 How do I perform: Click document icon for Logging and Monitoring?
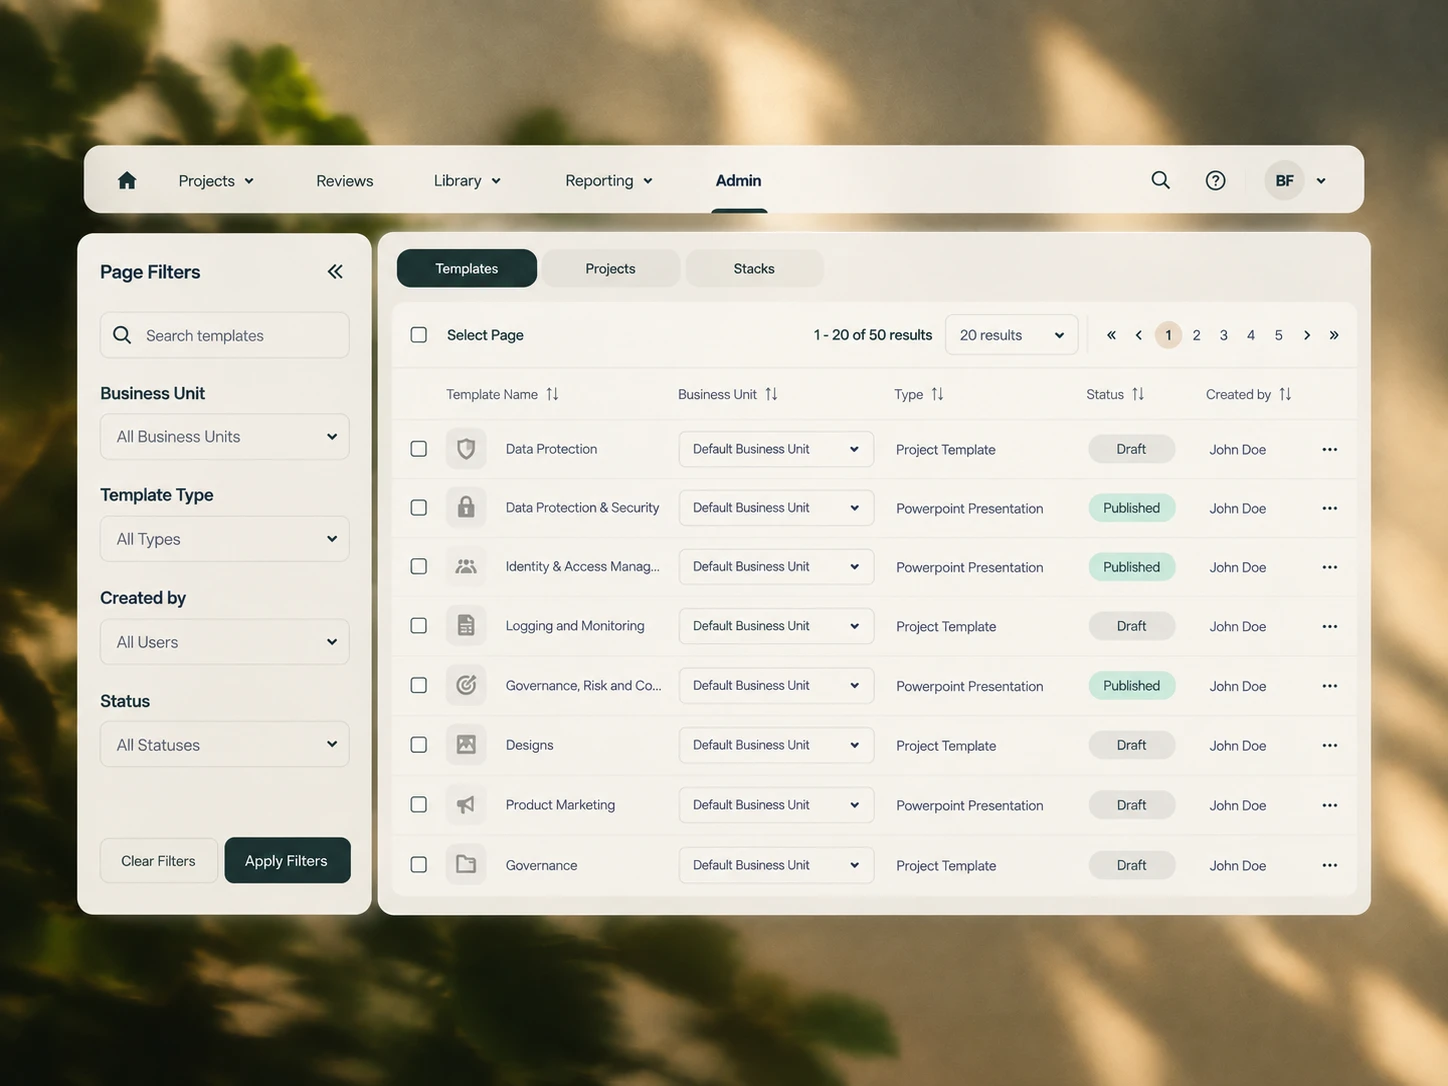click(x=466, y=625)
